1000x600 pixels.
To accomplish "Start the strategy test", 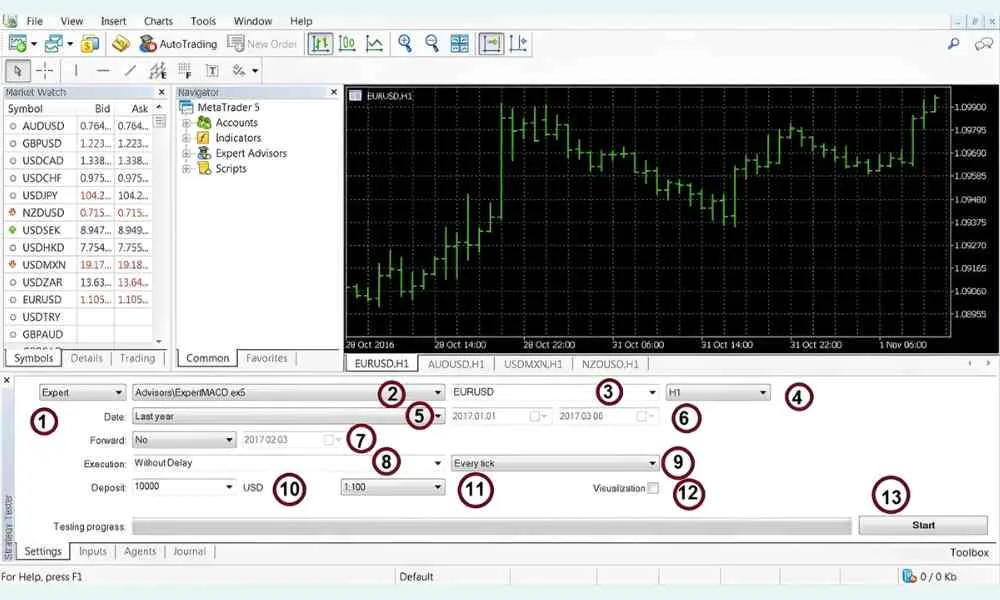I will point(922,524).
